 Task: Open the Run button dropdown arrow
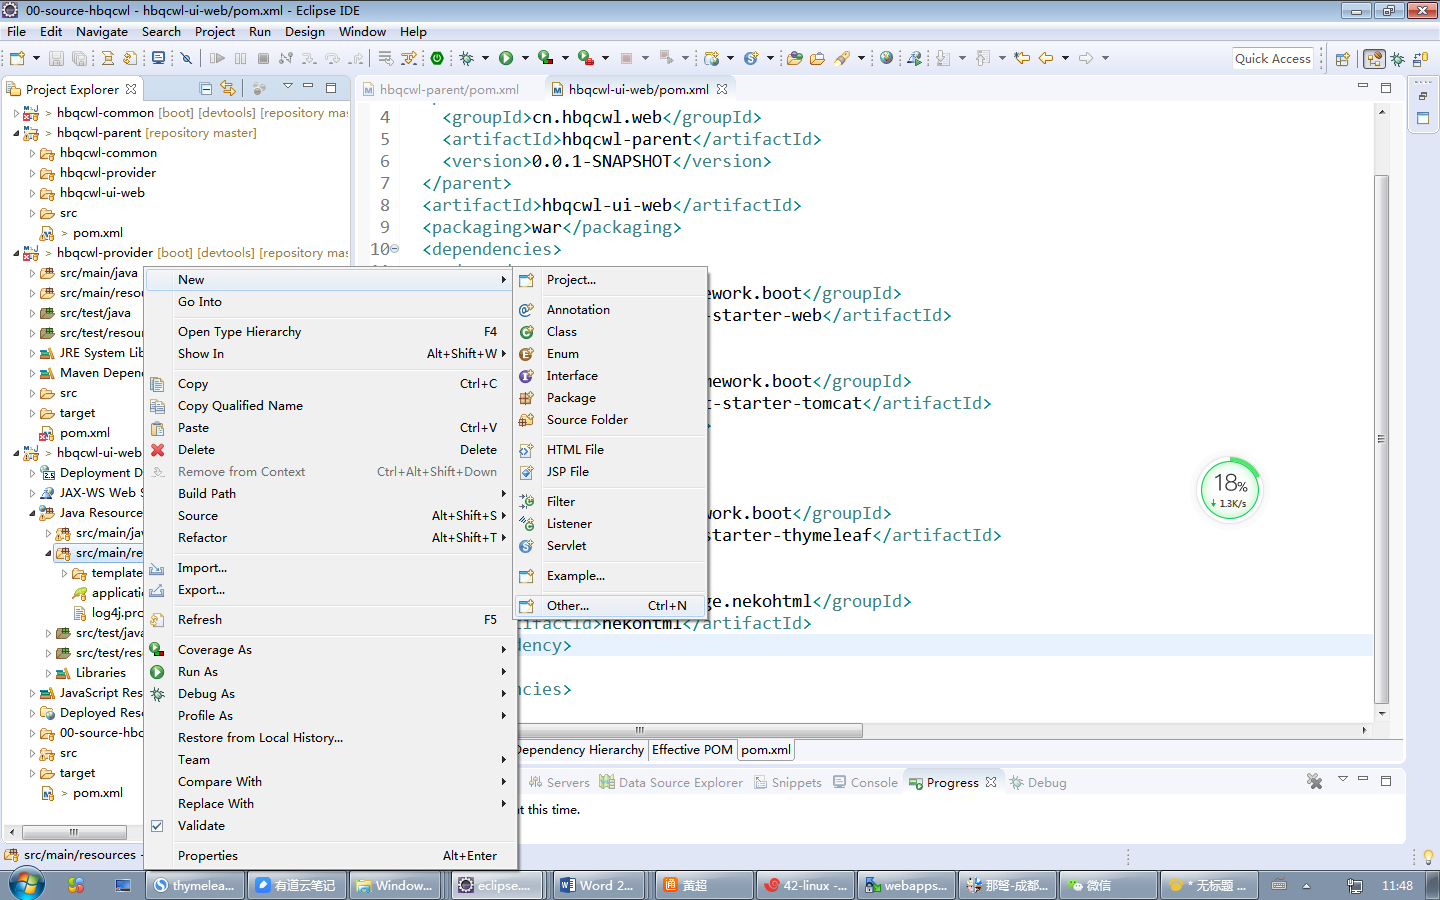pos(525,58)
